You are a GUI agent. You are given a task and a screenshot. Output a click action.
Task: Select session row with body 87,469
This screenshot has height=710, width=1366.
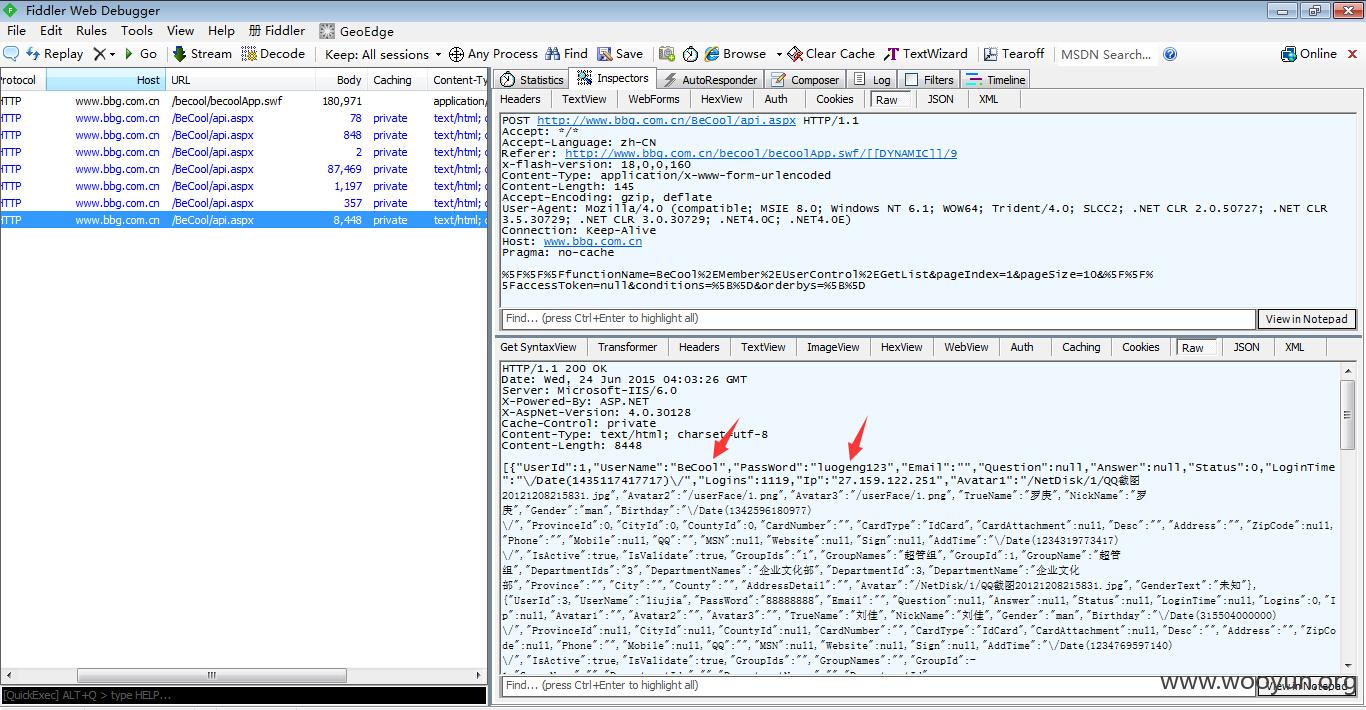click(x=243, y=169)
